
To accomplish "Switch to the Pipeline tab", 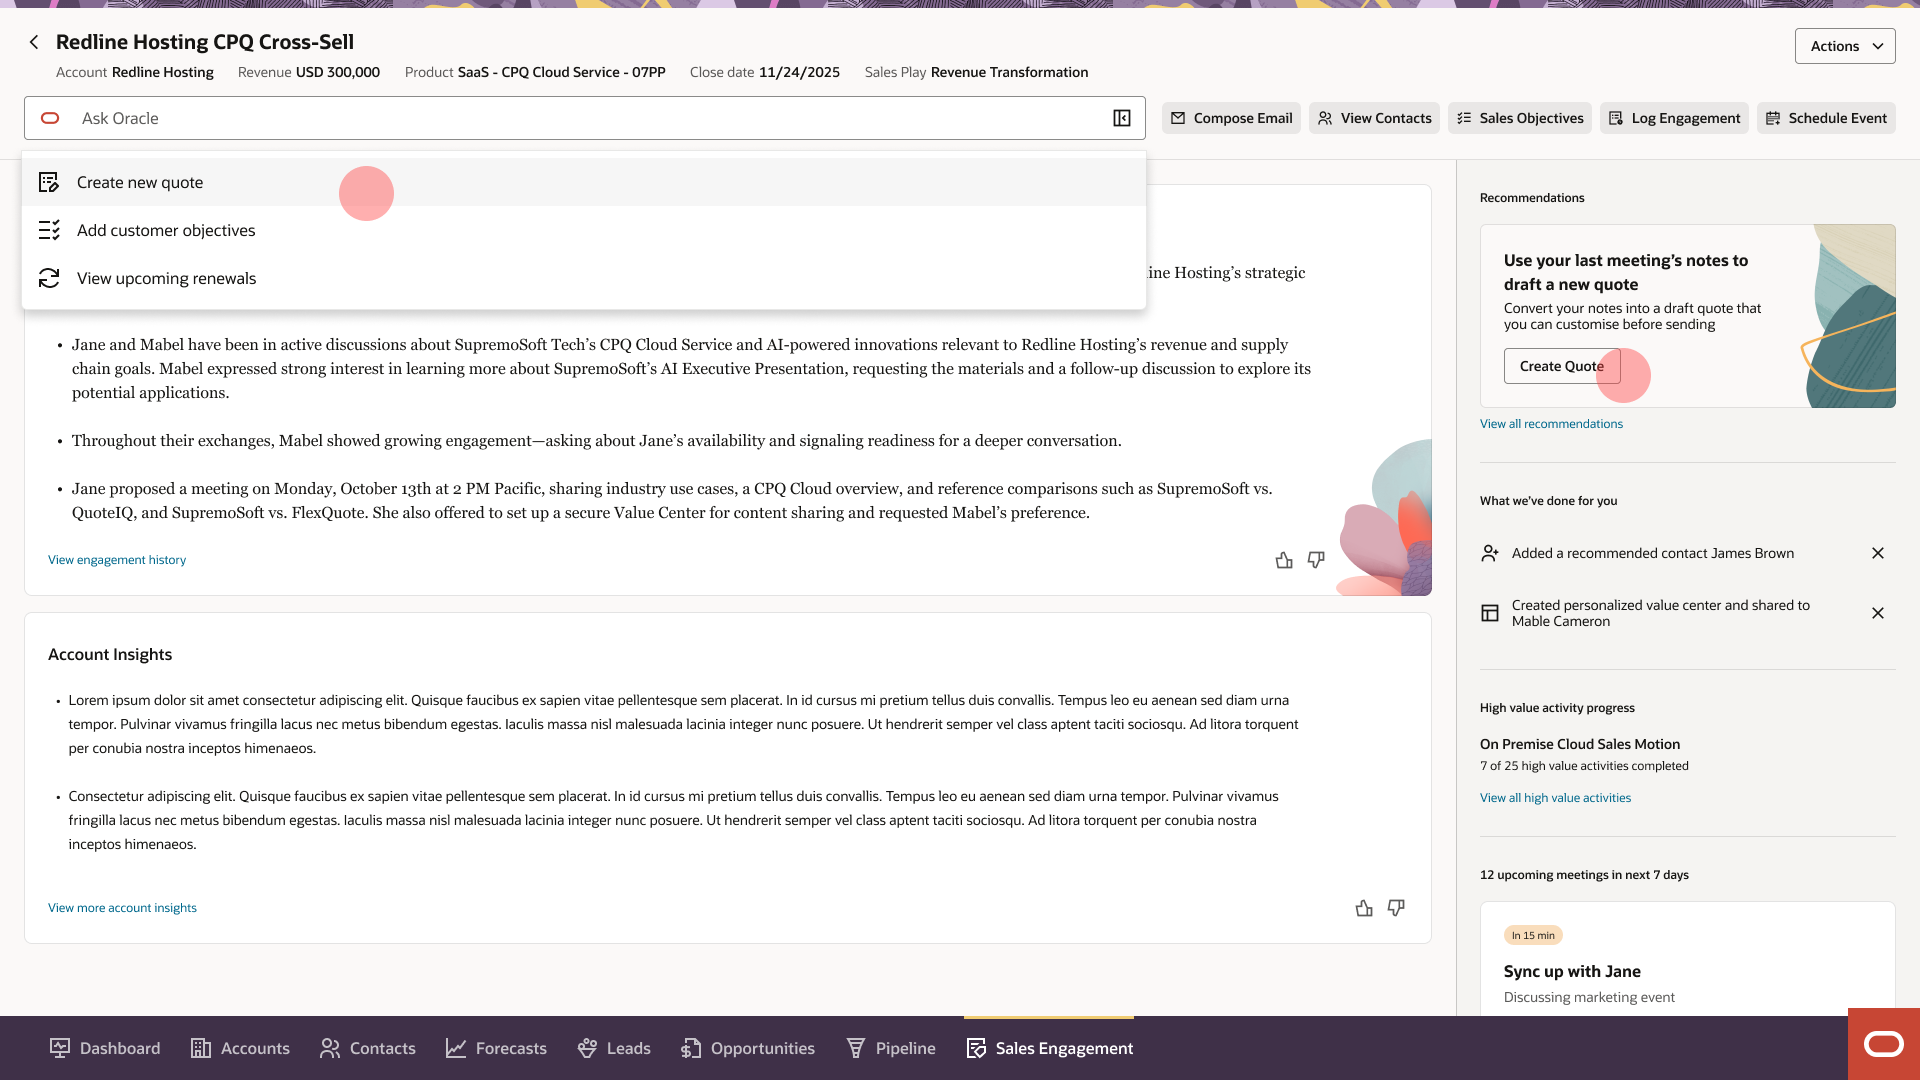I will coord(891,1048).
